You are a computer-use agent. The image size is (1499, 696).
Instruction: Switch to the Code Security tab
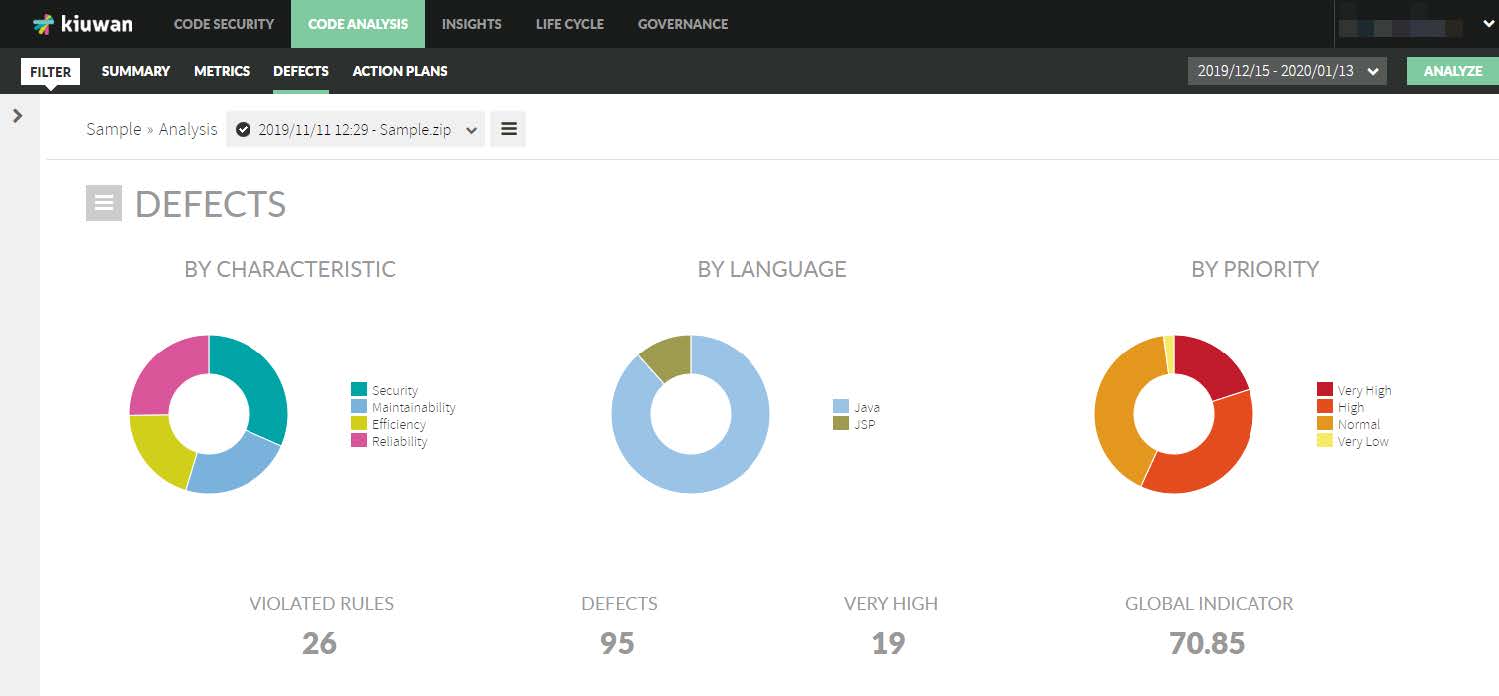point(223,24)
